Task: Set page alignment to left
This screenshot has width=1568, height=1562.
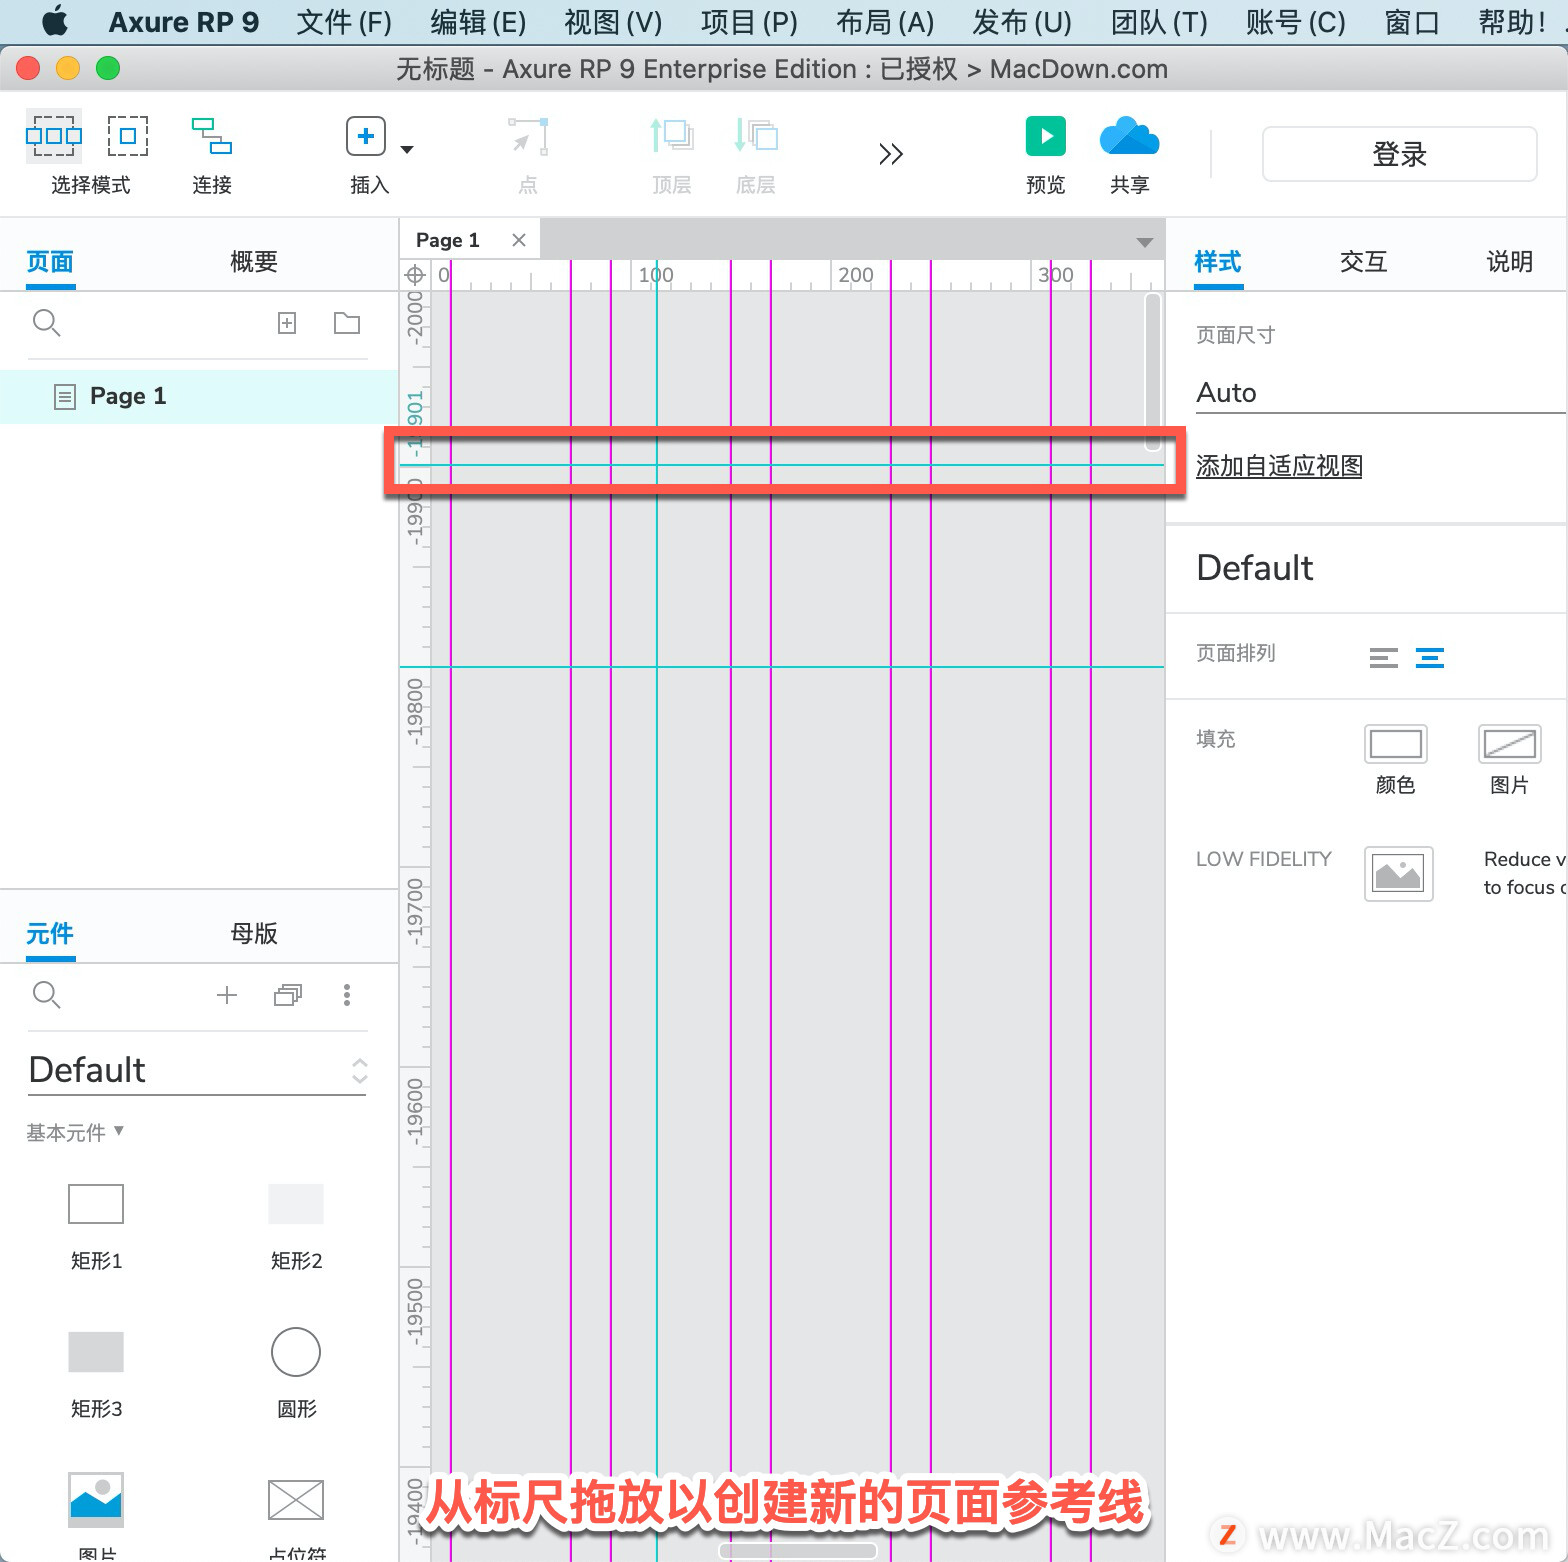Action: (1384, 658)
